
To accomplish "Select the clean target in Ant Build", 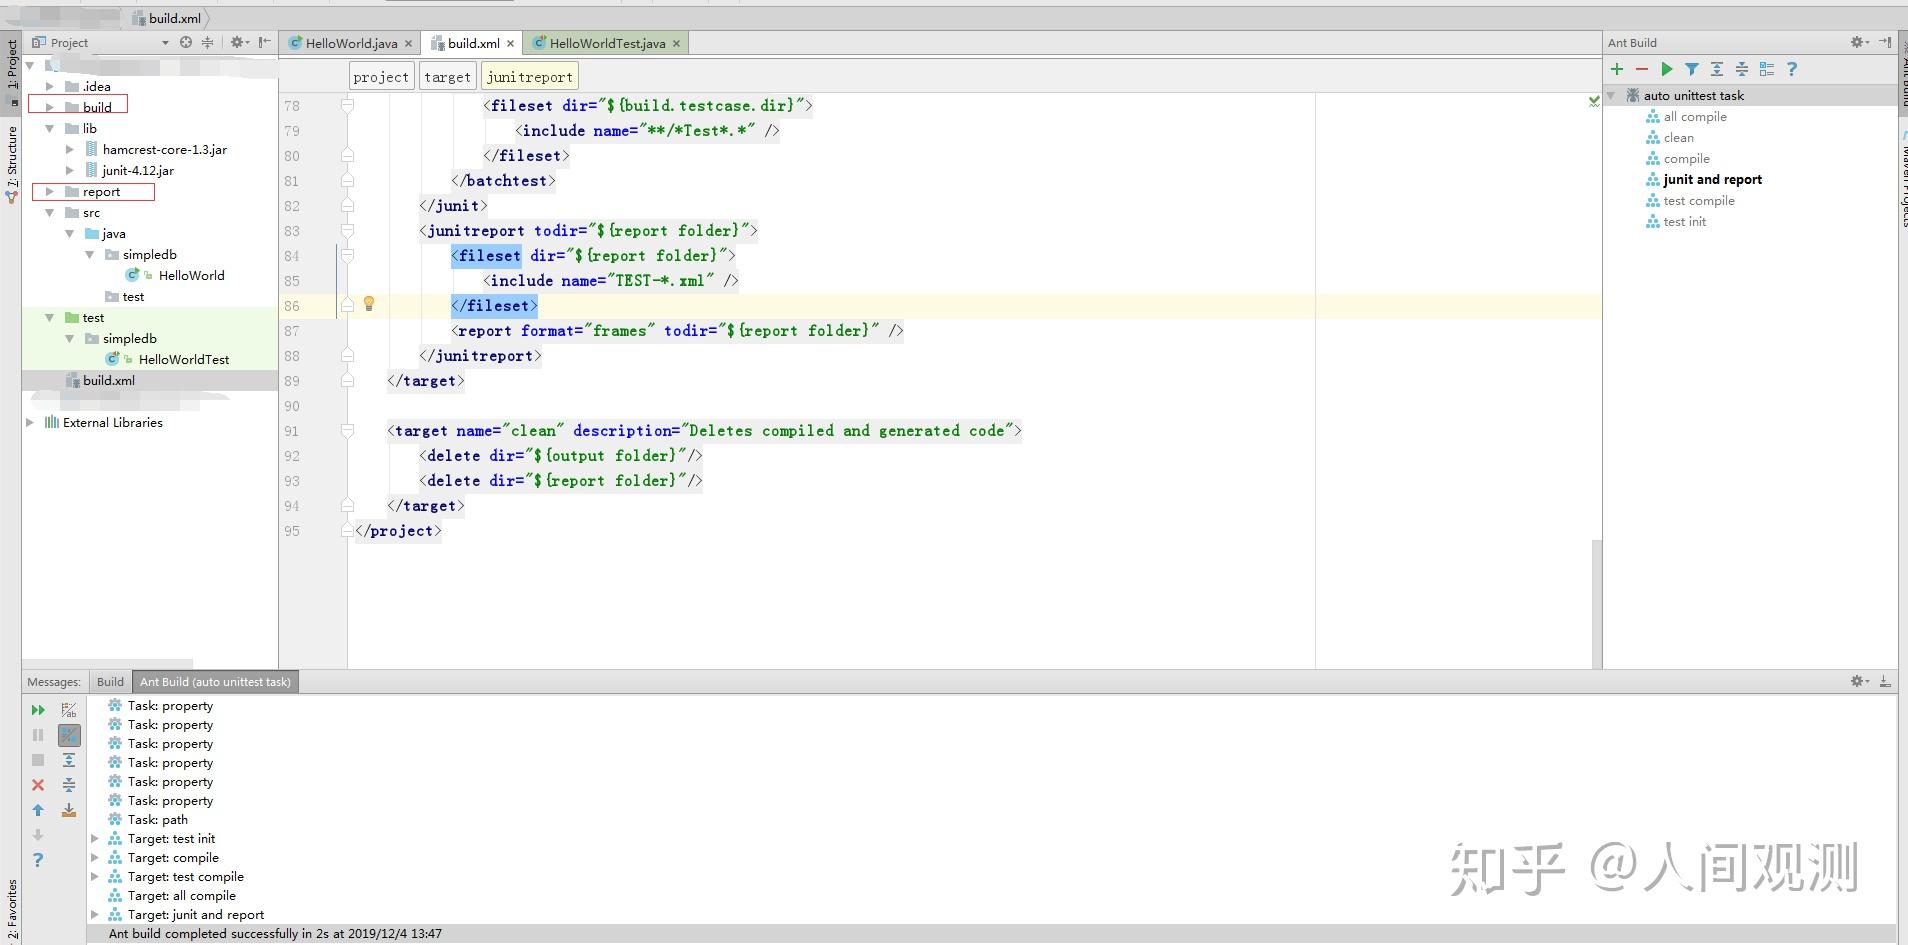I will 1678,138.
